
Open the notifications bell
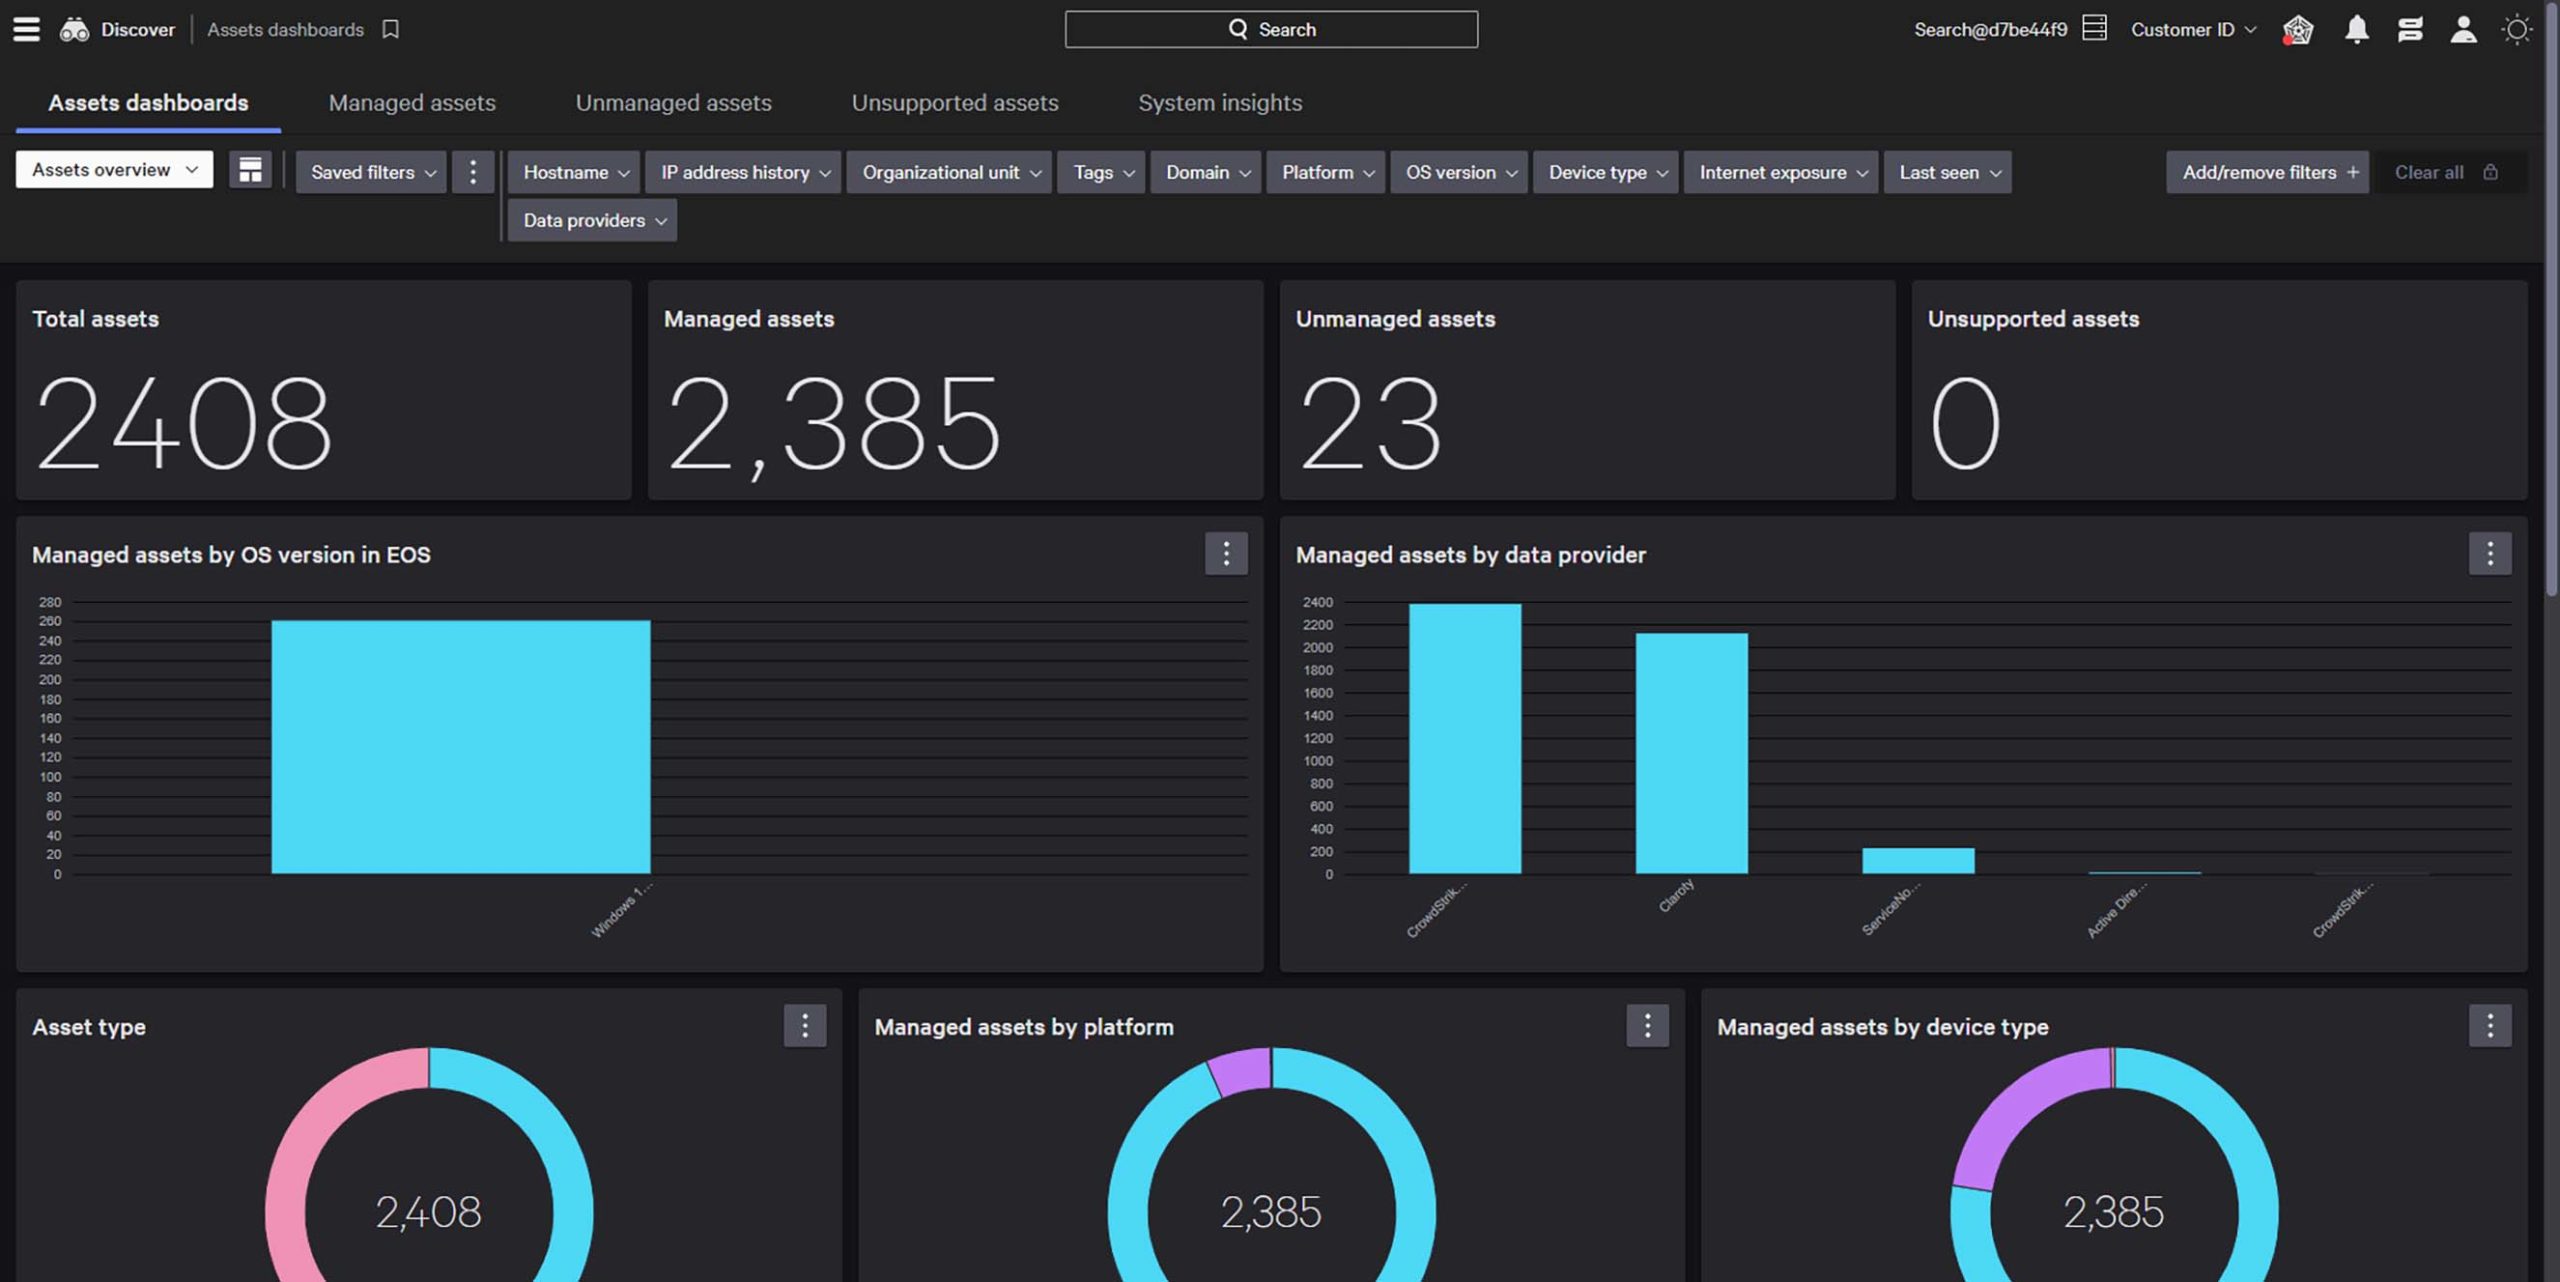(x=2356, y=29)
